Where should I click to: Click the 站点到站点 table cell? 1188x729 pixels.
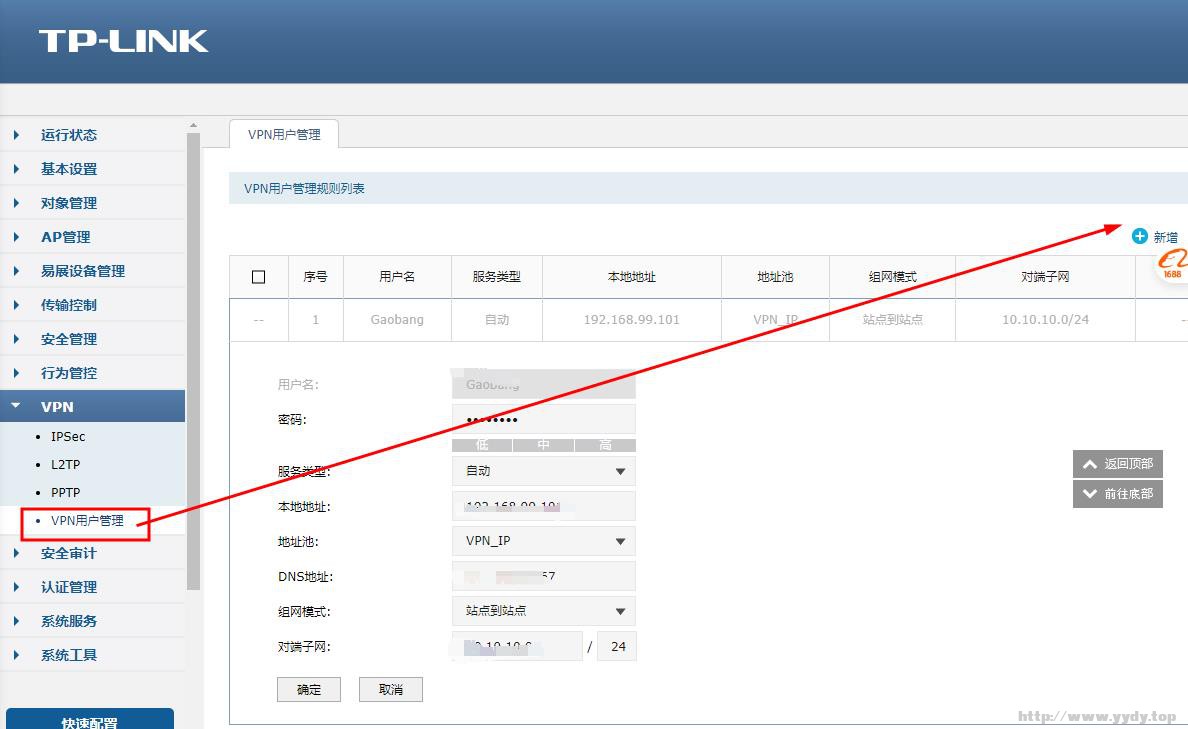click(893, 320)
